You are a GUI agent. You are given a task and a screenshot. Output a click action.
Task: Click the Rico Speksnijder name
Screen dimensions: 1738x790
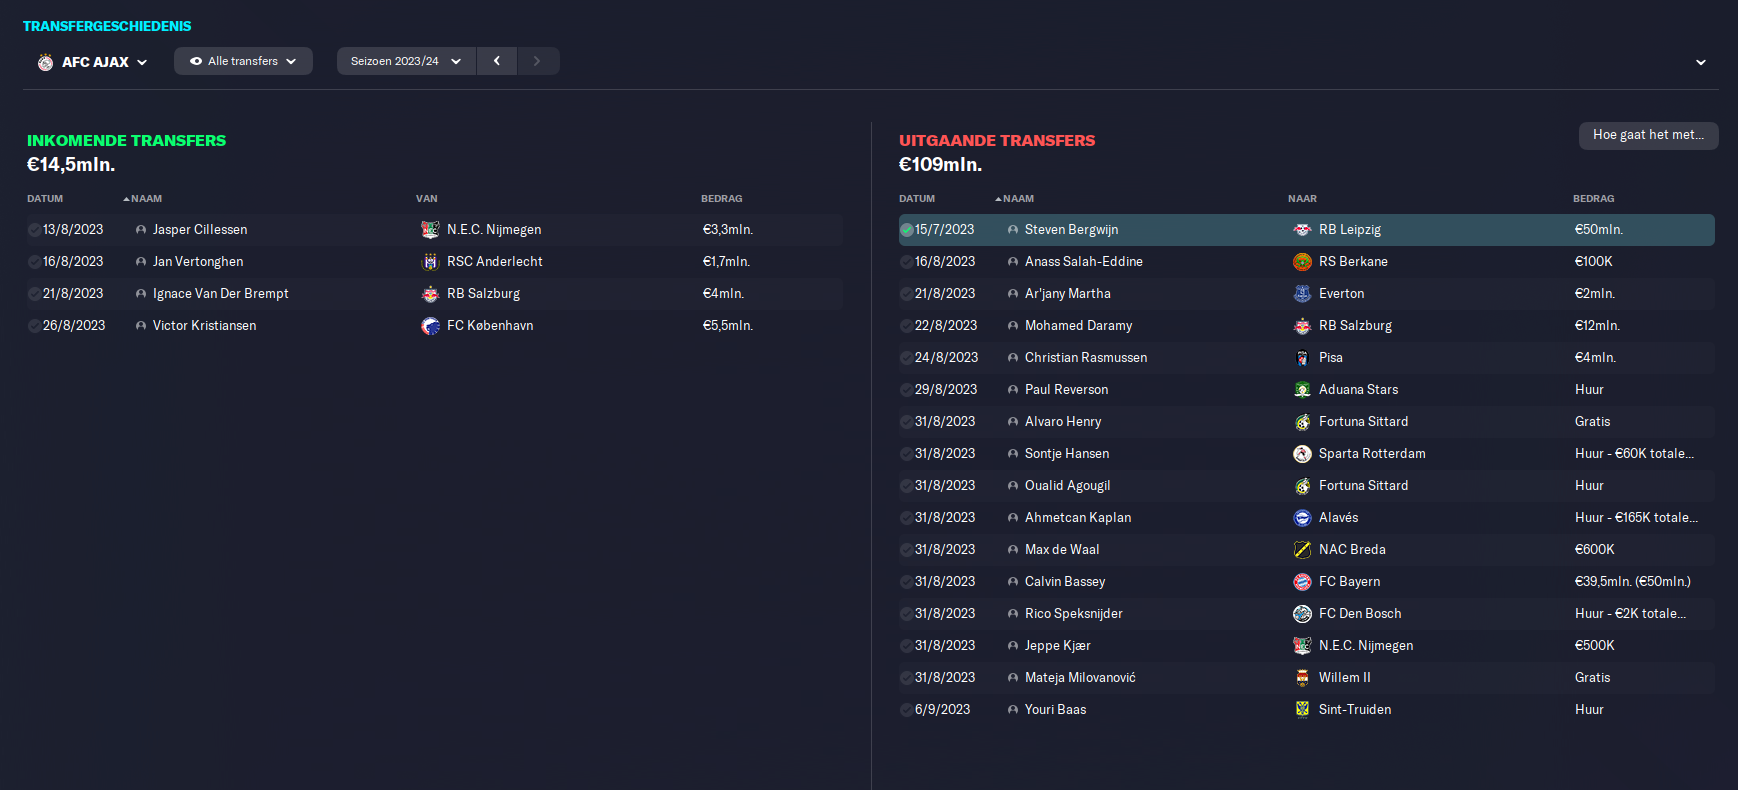[x=1074, y=614]
